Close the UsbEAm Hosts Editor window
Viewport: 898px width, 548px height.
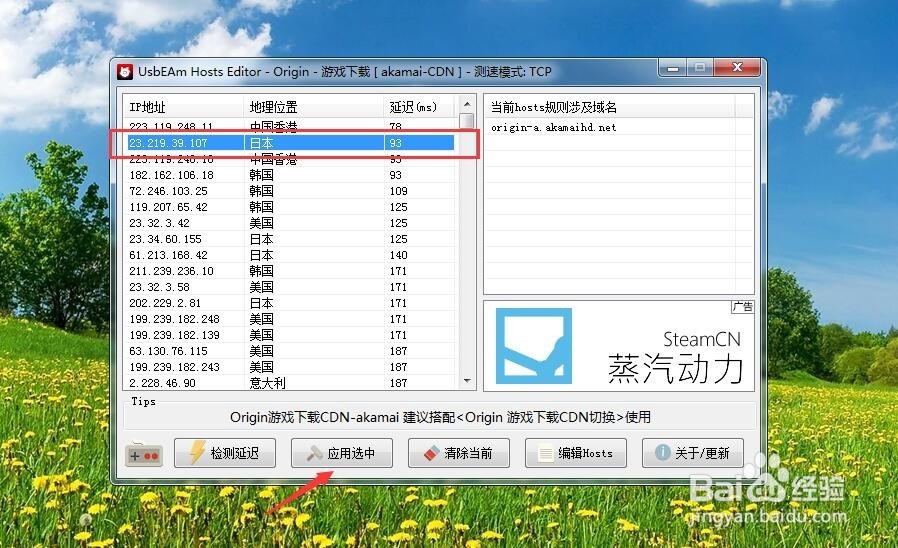coord(737,68)
